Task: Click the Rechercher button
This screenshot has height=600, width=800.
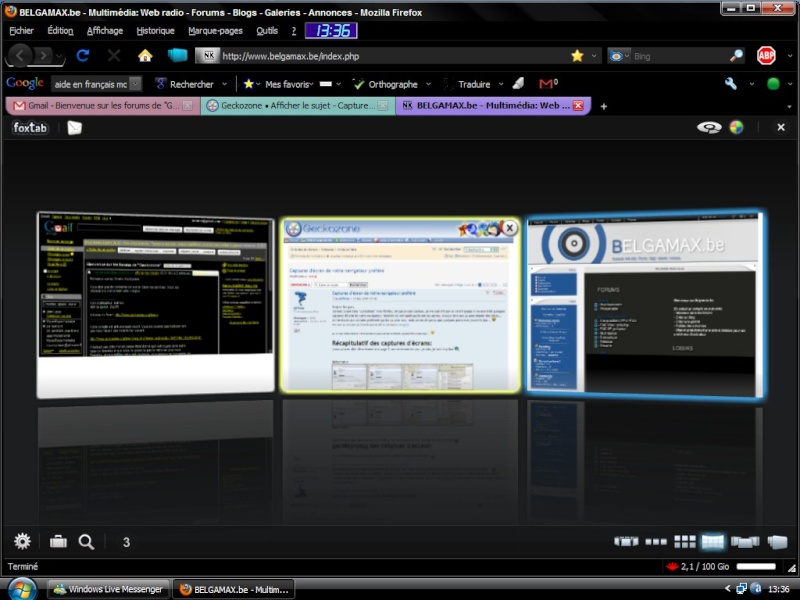Action: tap(185, 84)
